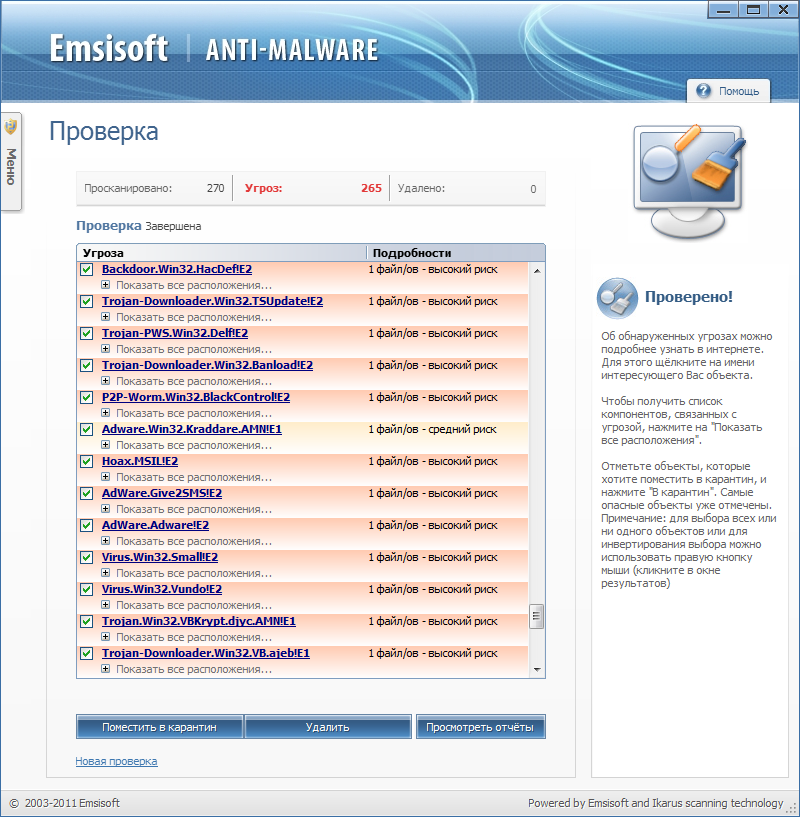The image size is (800, 817).
Task: Expand locations under Trojan-Downloader.Win32.VB.ajeb!E1
Action: pyautogui.click(x=105, y=669)
